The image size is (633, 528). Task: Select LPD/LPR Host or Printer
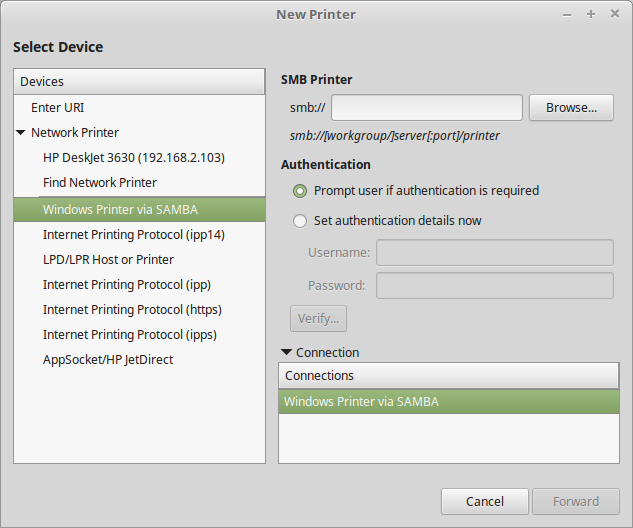pos(108,260)
